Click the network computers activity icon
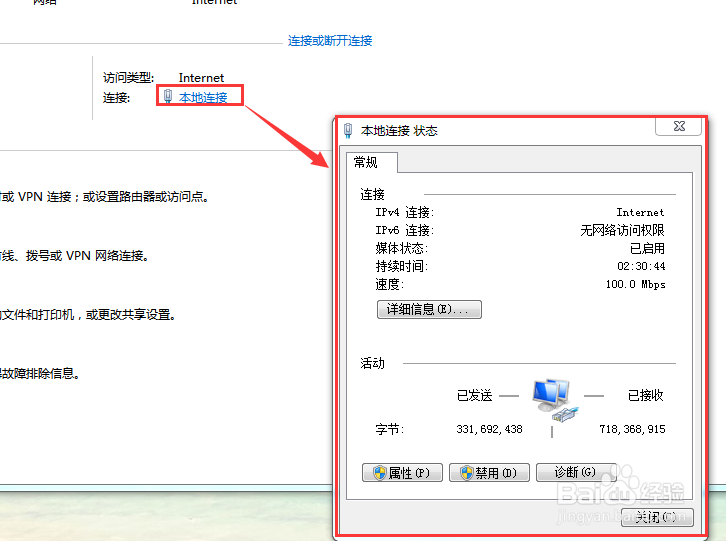This screenshot has height=541, width=726. pos(554,400)
